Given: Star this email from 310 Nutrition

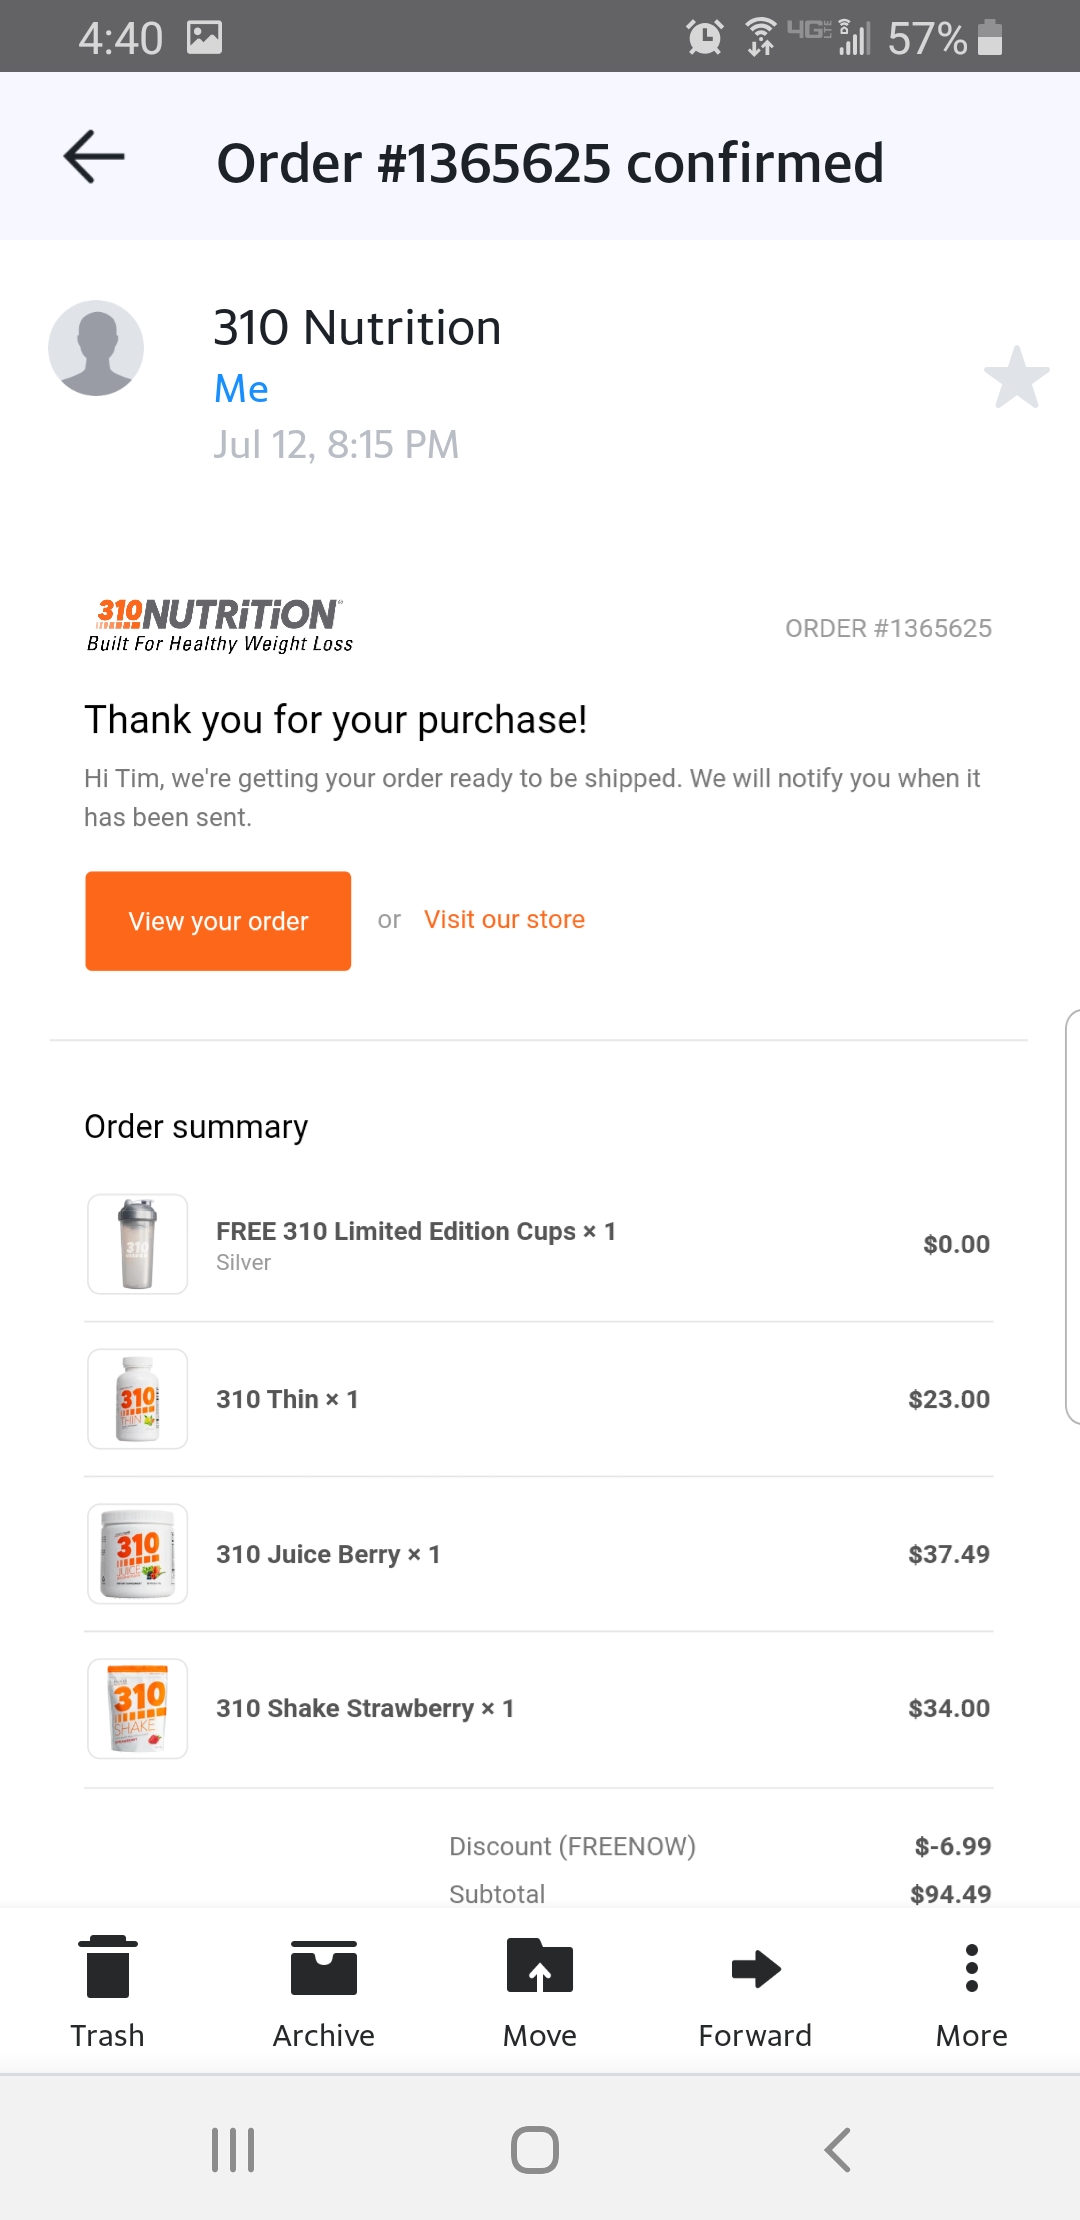Looking at the screenshot, I should coord(1016,378).
